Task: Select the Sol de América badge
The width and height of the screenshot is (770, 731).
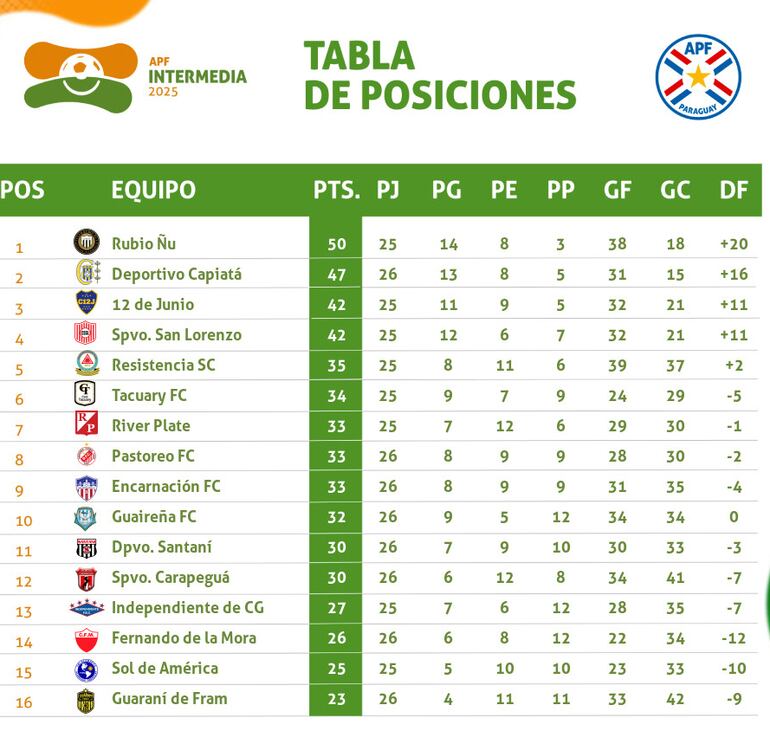Action: point(87,669)
